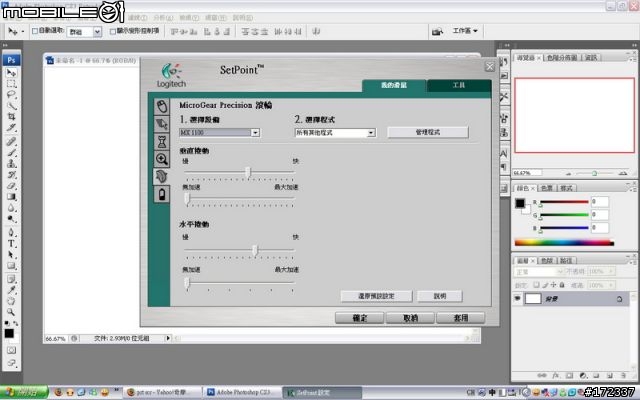Toggle lock transparent pixels in Layers panel
The width and height of the screenshot is (640, 400).
tap(536, 285)
